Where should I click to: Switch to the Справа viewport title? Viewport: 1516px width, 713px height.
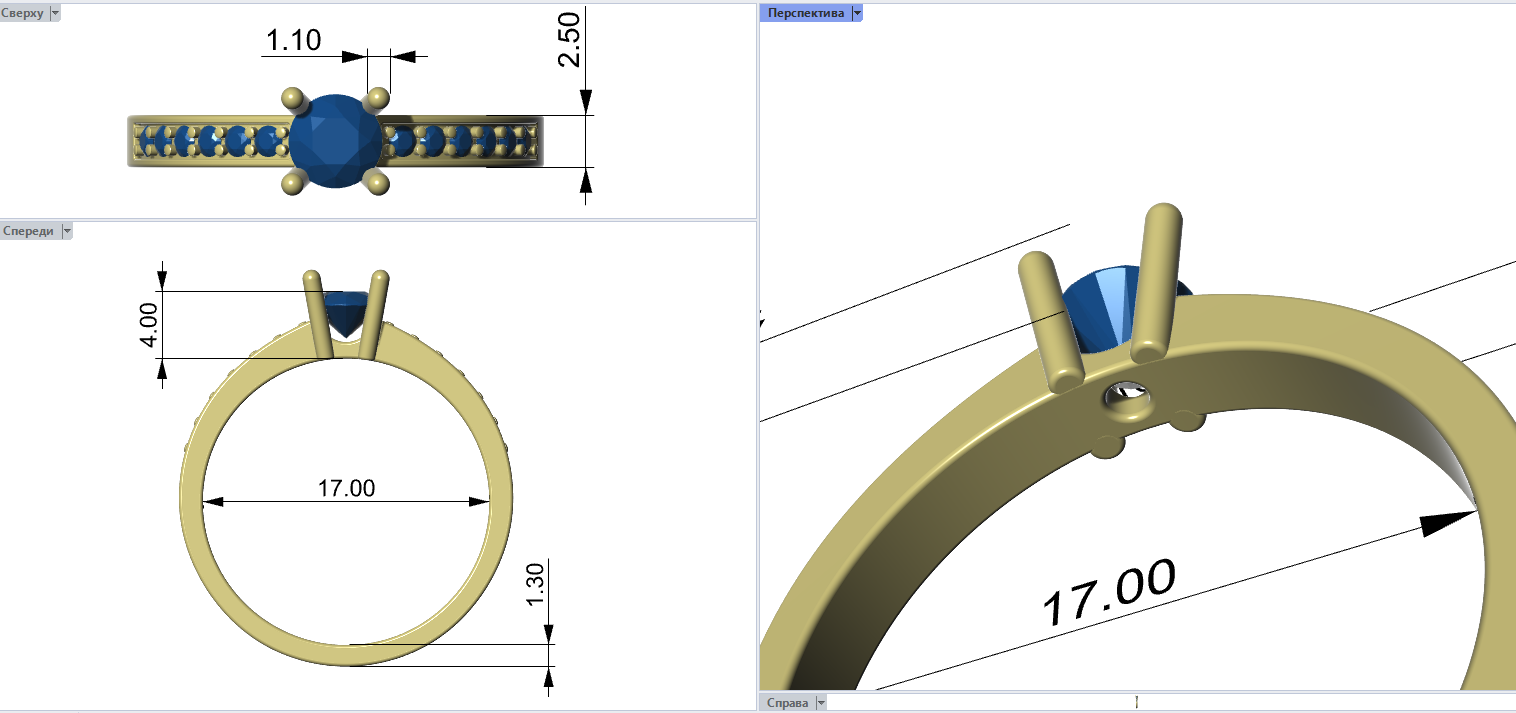[788, 703]
